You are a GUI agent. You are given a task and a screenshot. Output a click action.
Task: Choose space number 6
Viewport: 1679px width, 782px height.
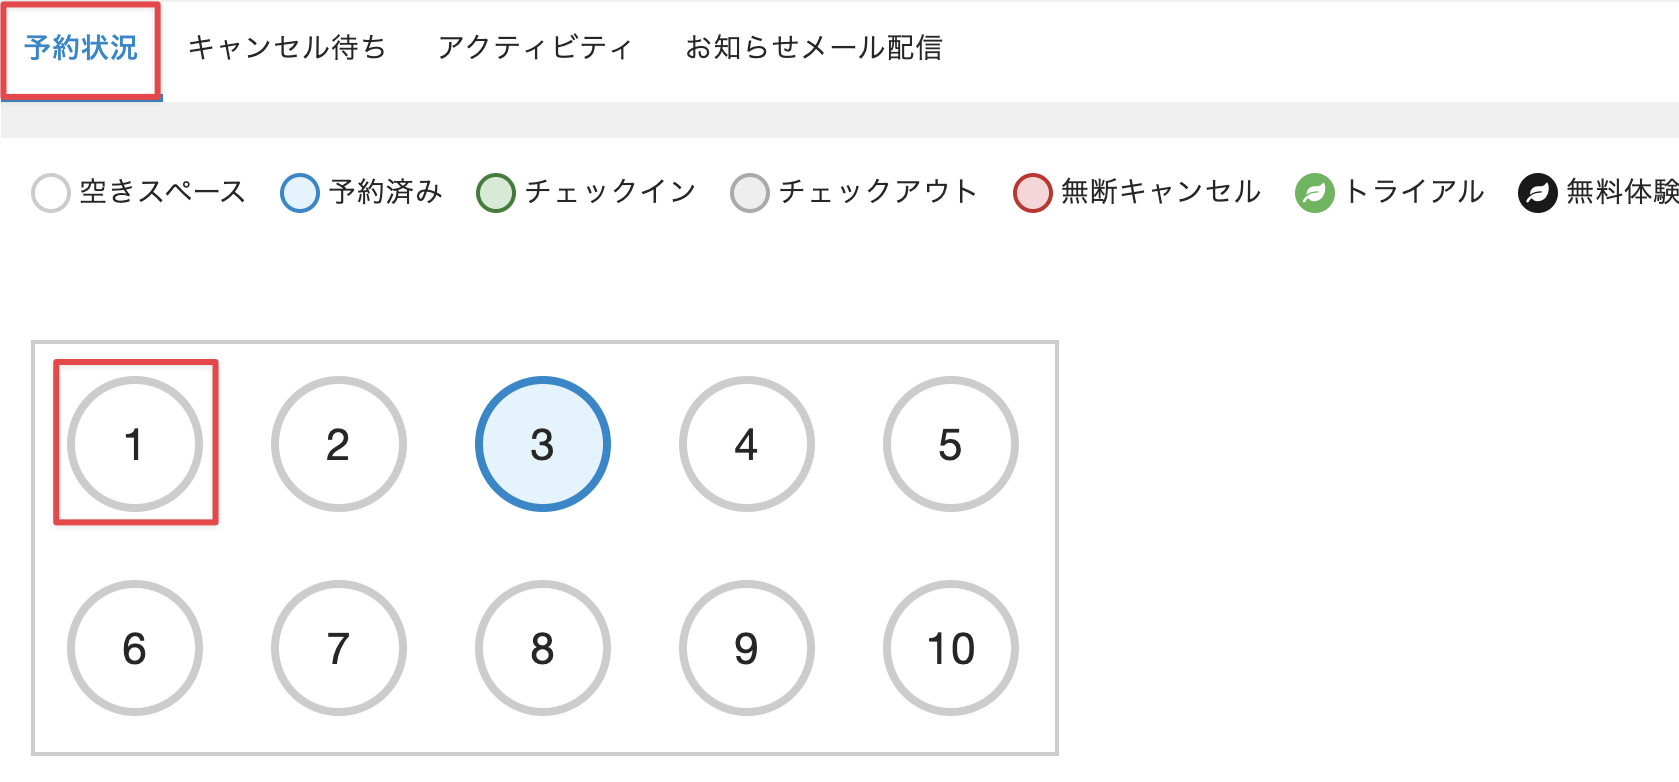coord(135,648)
